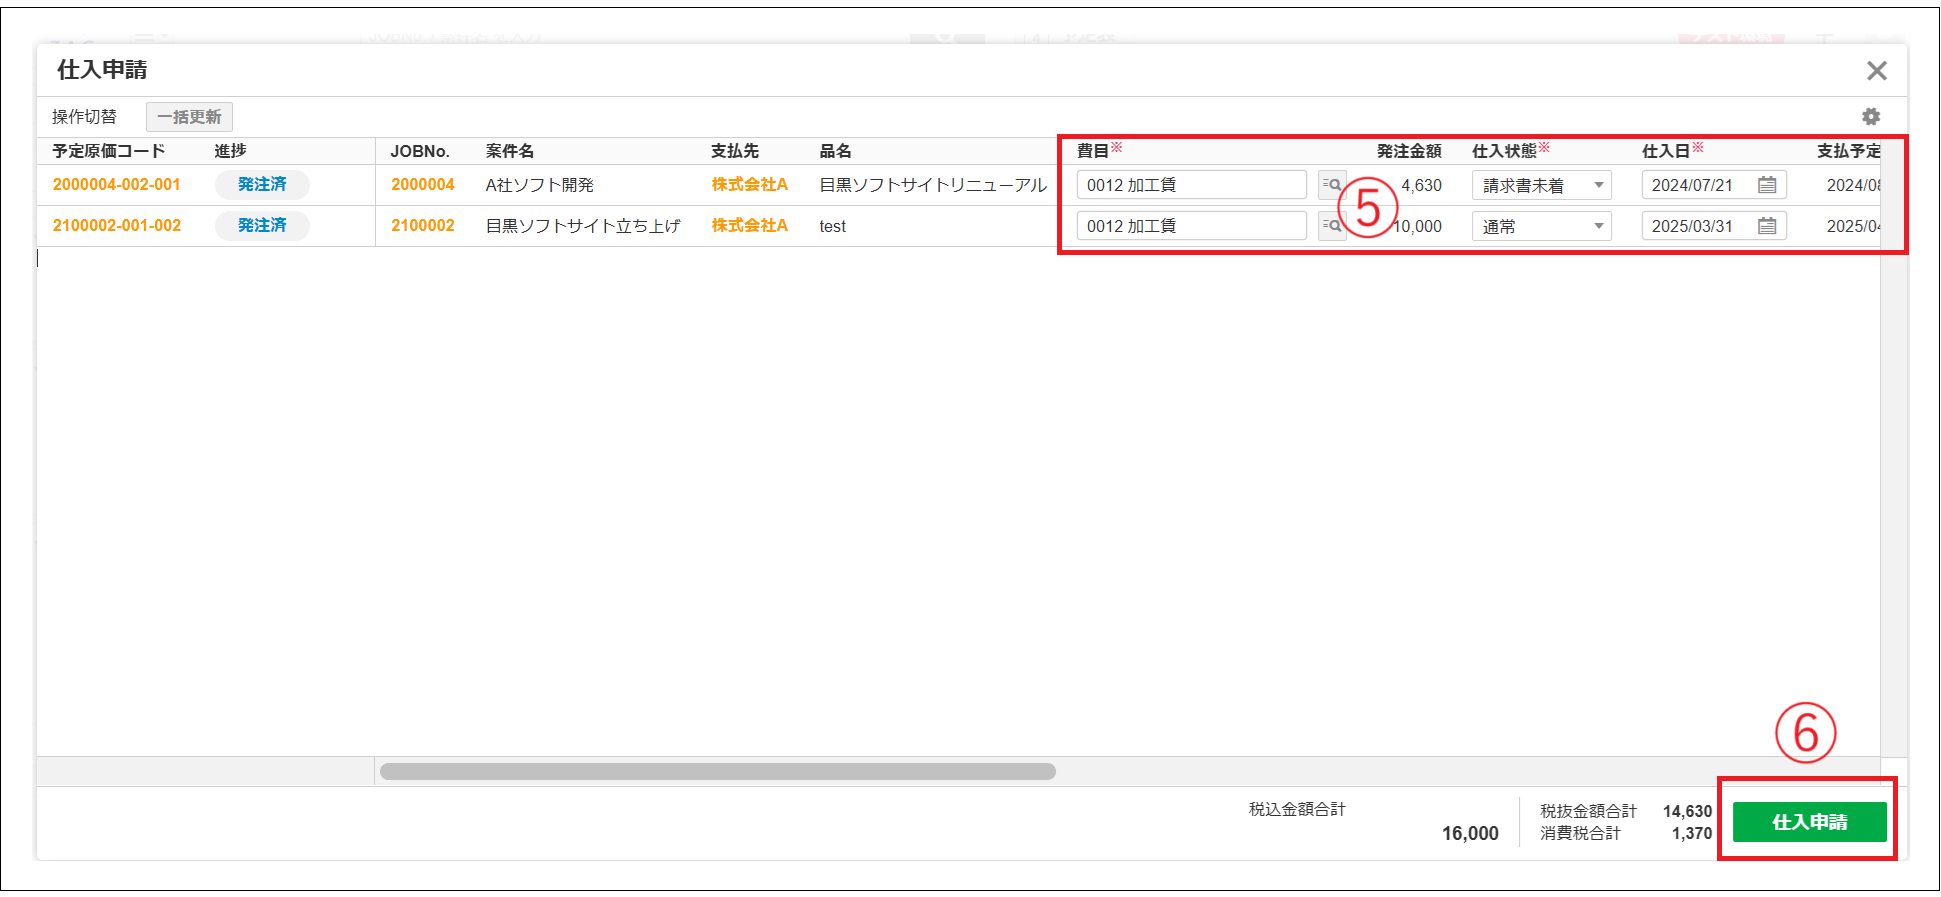Open calendar picker for 2024/07/21 date
The height and width of the screenshot is (897, 1941).
(x=1767, y=185)
